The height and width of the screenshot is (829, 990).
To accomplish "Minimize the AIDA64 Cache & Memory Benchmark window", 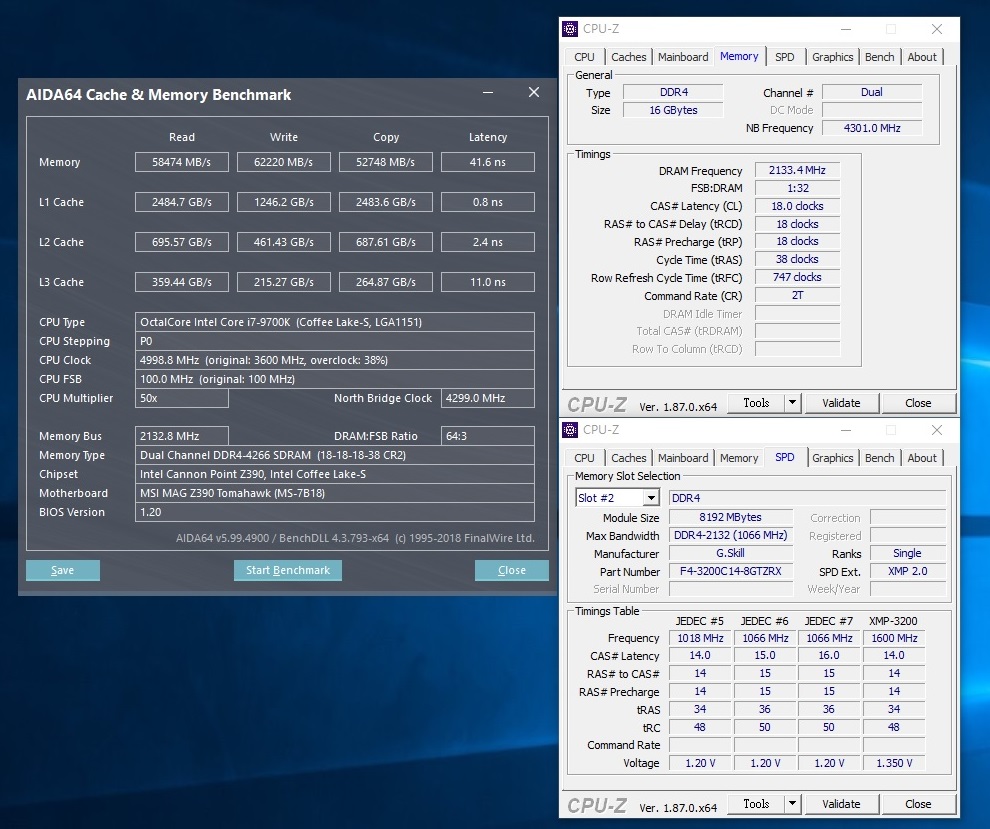I will click(488, 93).
